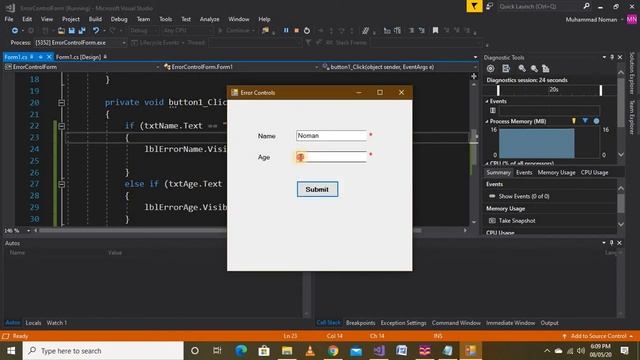640x360 pixels.
Task: Open the Analyze menu
Action: pos(209,19)
